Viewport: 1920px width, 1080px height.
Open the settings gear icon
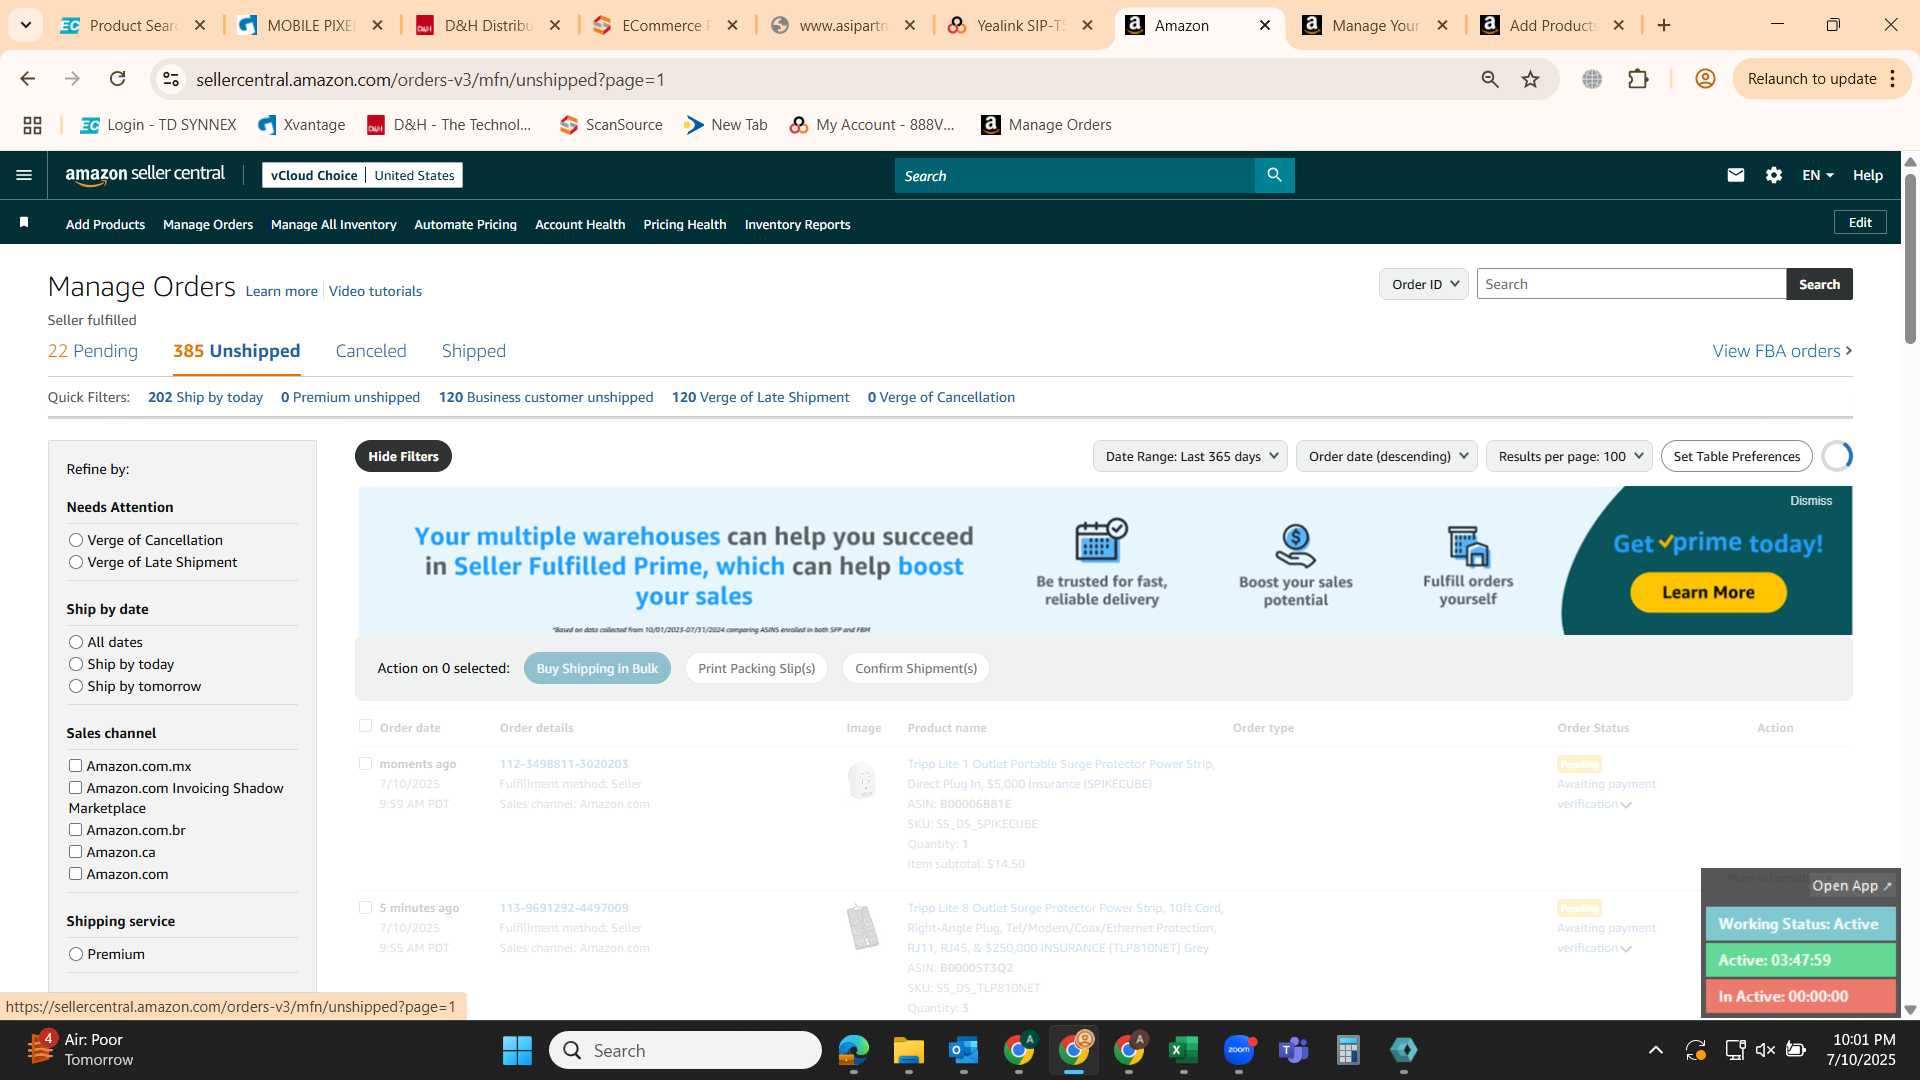[x=1774, y=175]
